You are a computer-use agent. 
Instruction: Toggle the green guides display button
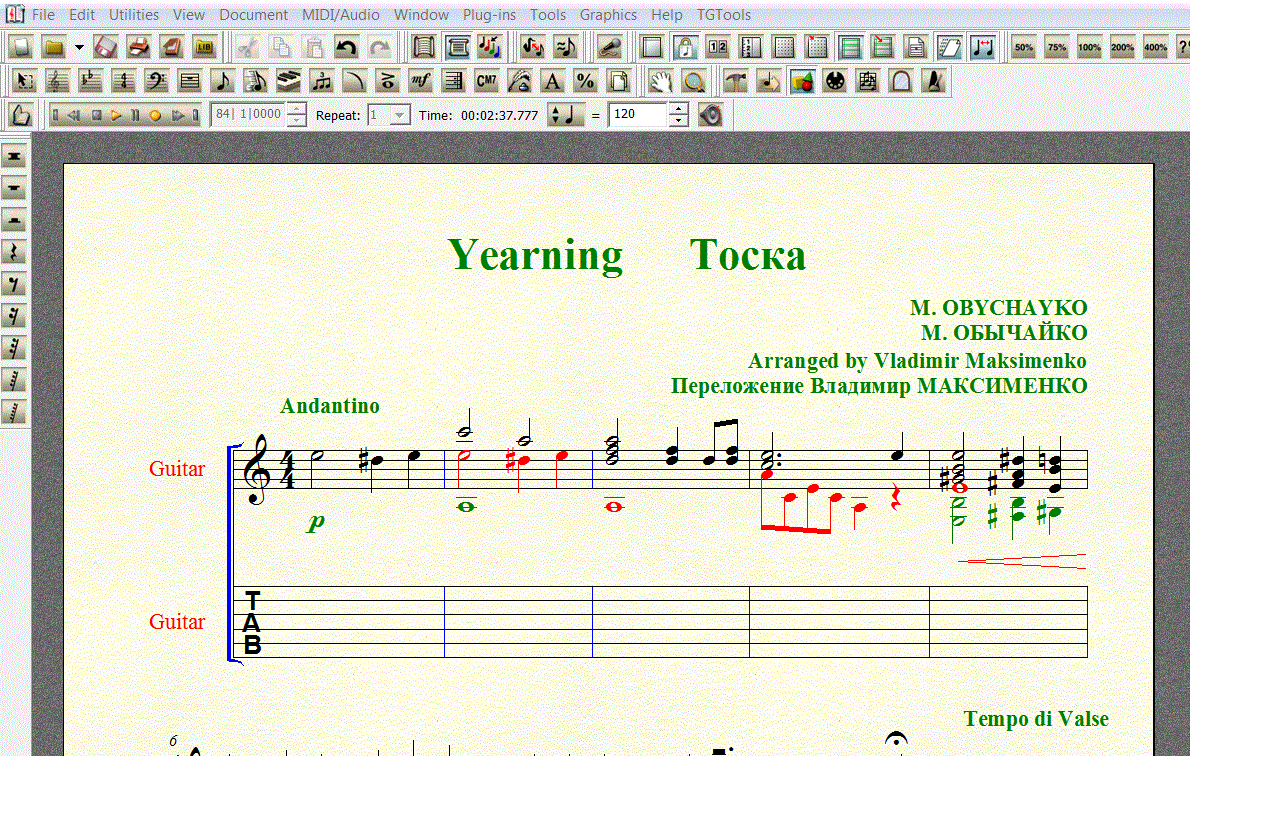pyautogui.click(x=849, y=47)
